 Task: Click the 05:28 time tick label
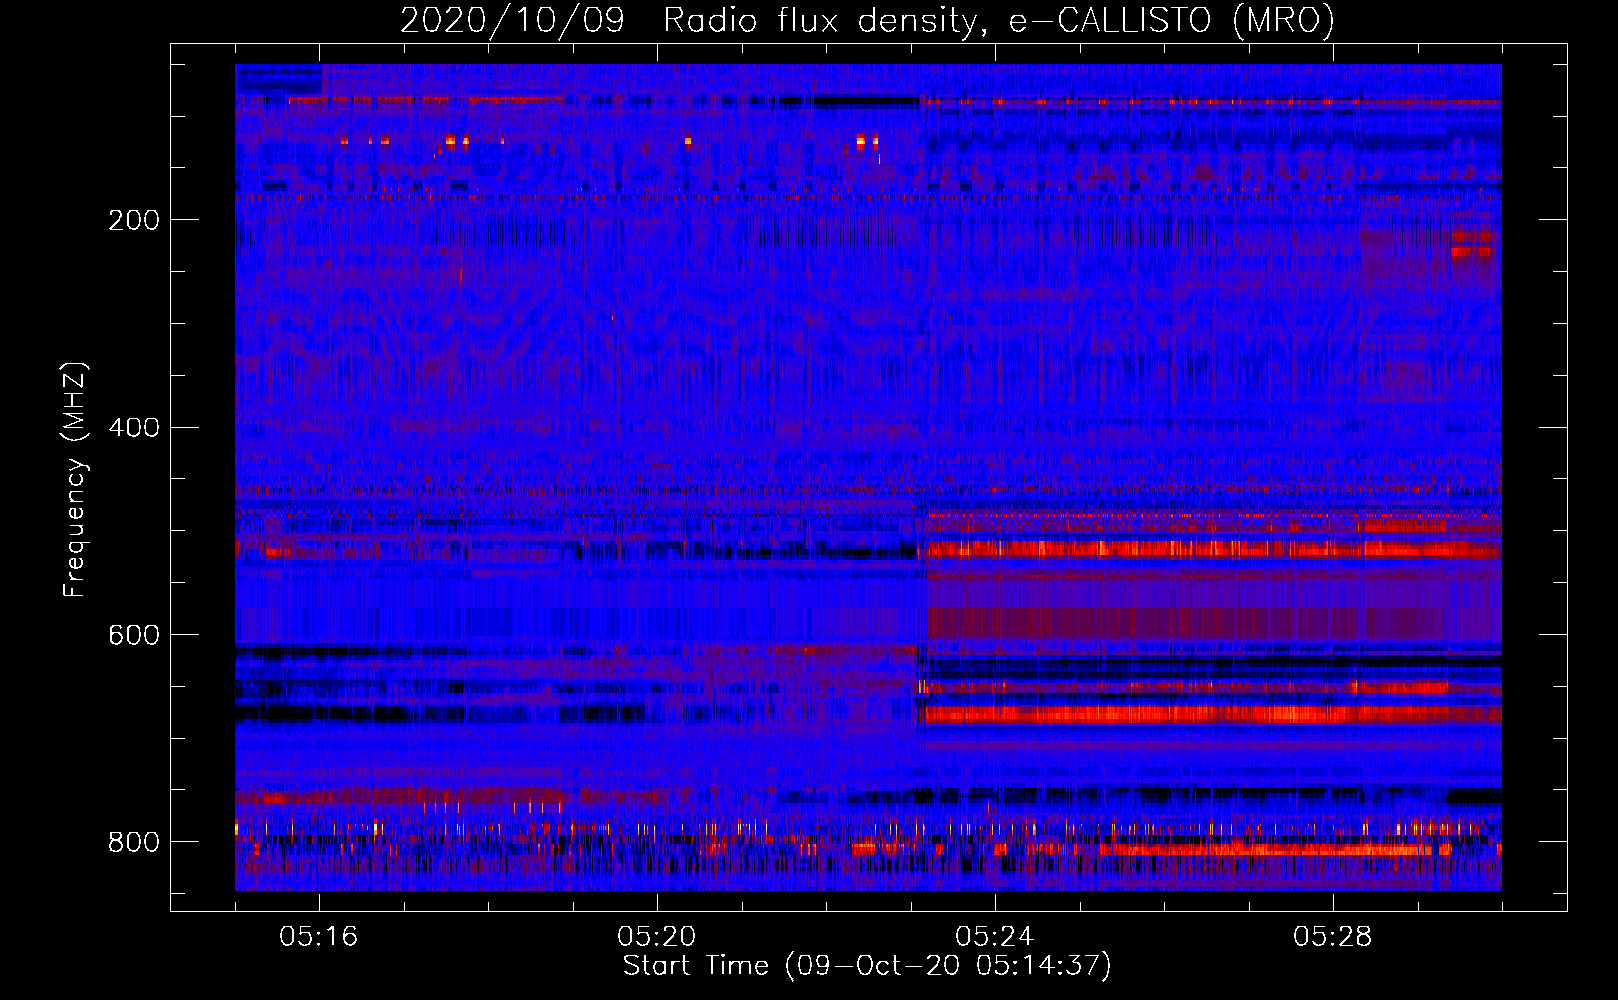click(1333, 936)
